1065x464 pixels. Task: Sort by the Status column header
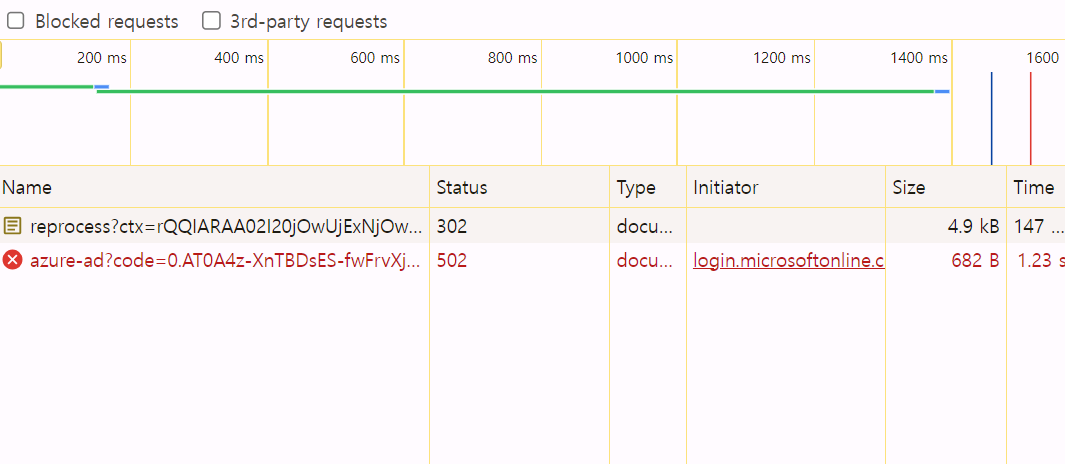(x=520, y=187)
